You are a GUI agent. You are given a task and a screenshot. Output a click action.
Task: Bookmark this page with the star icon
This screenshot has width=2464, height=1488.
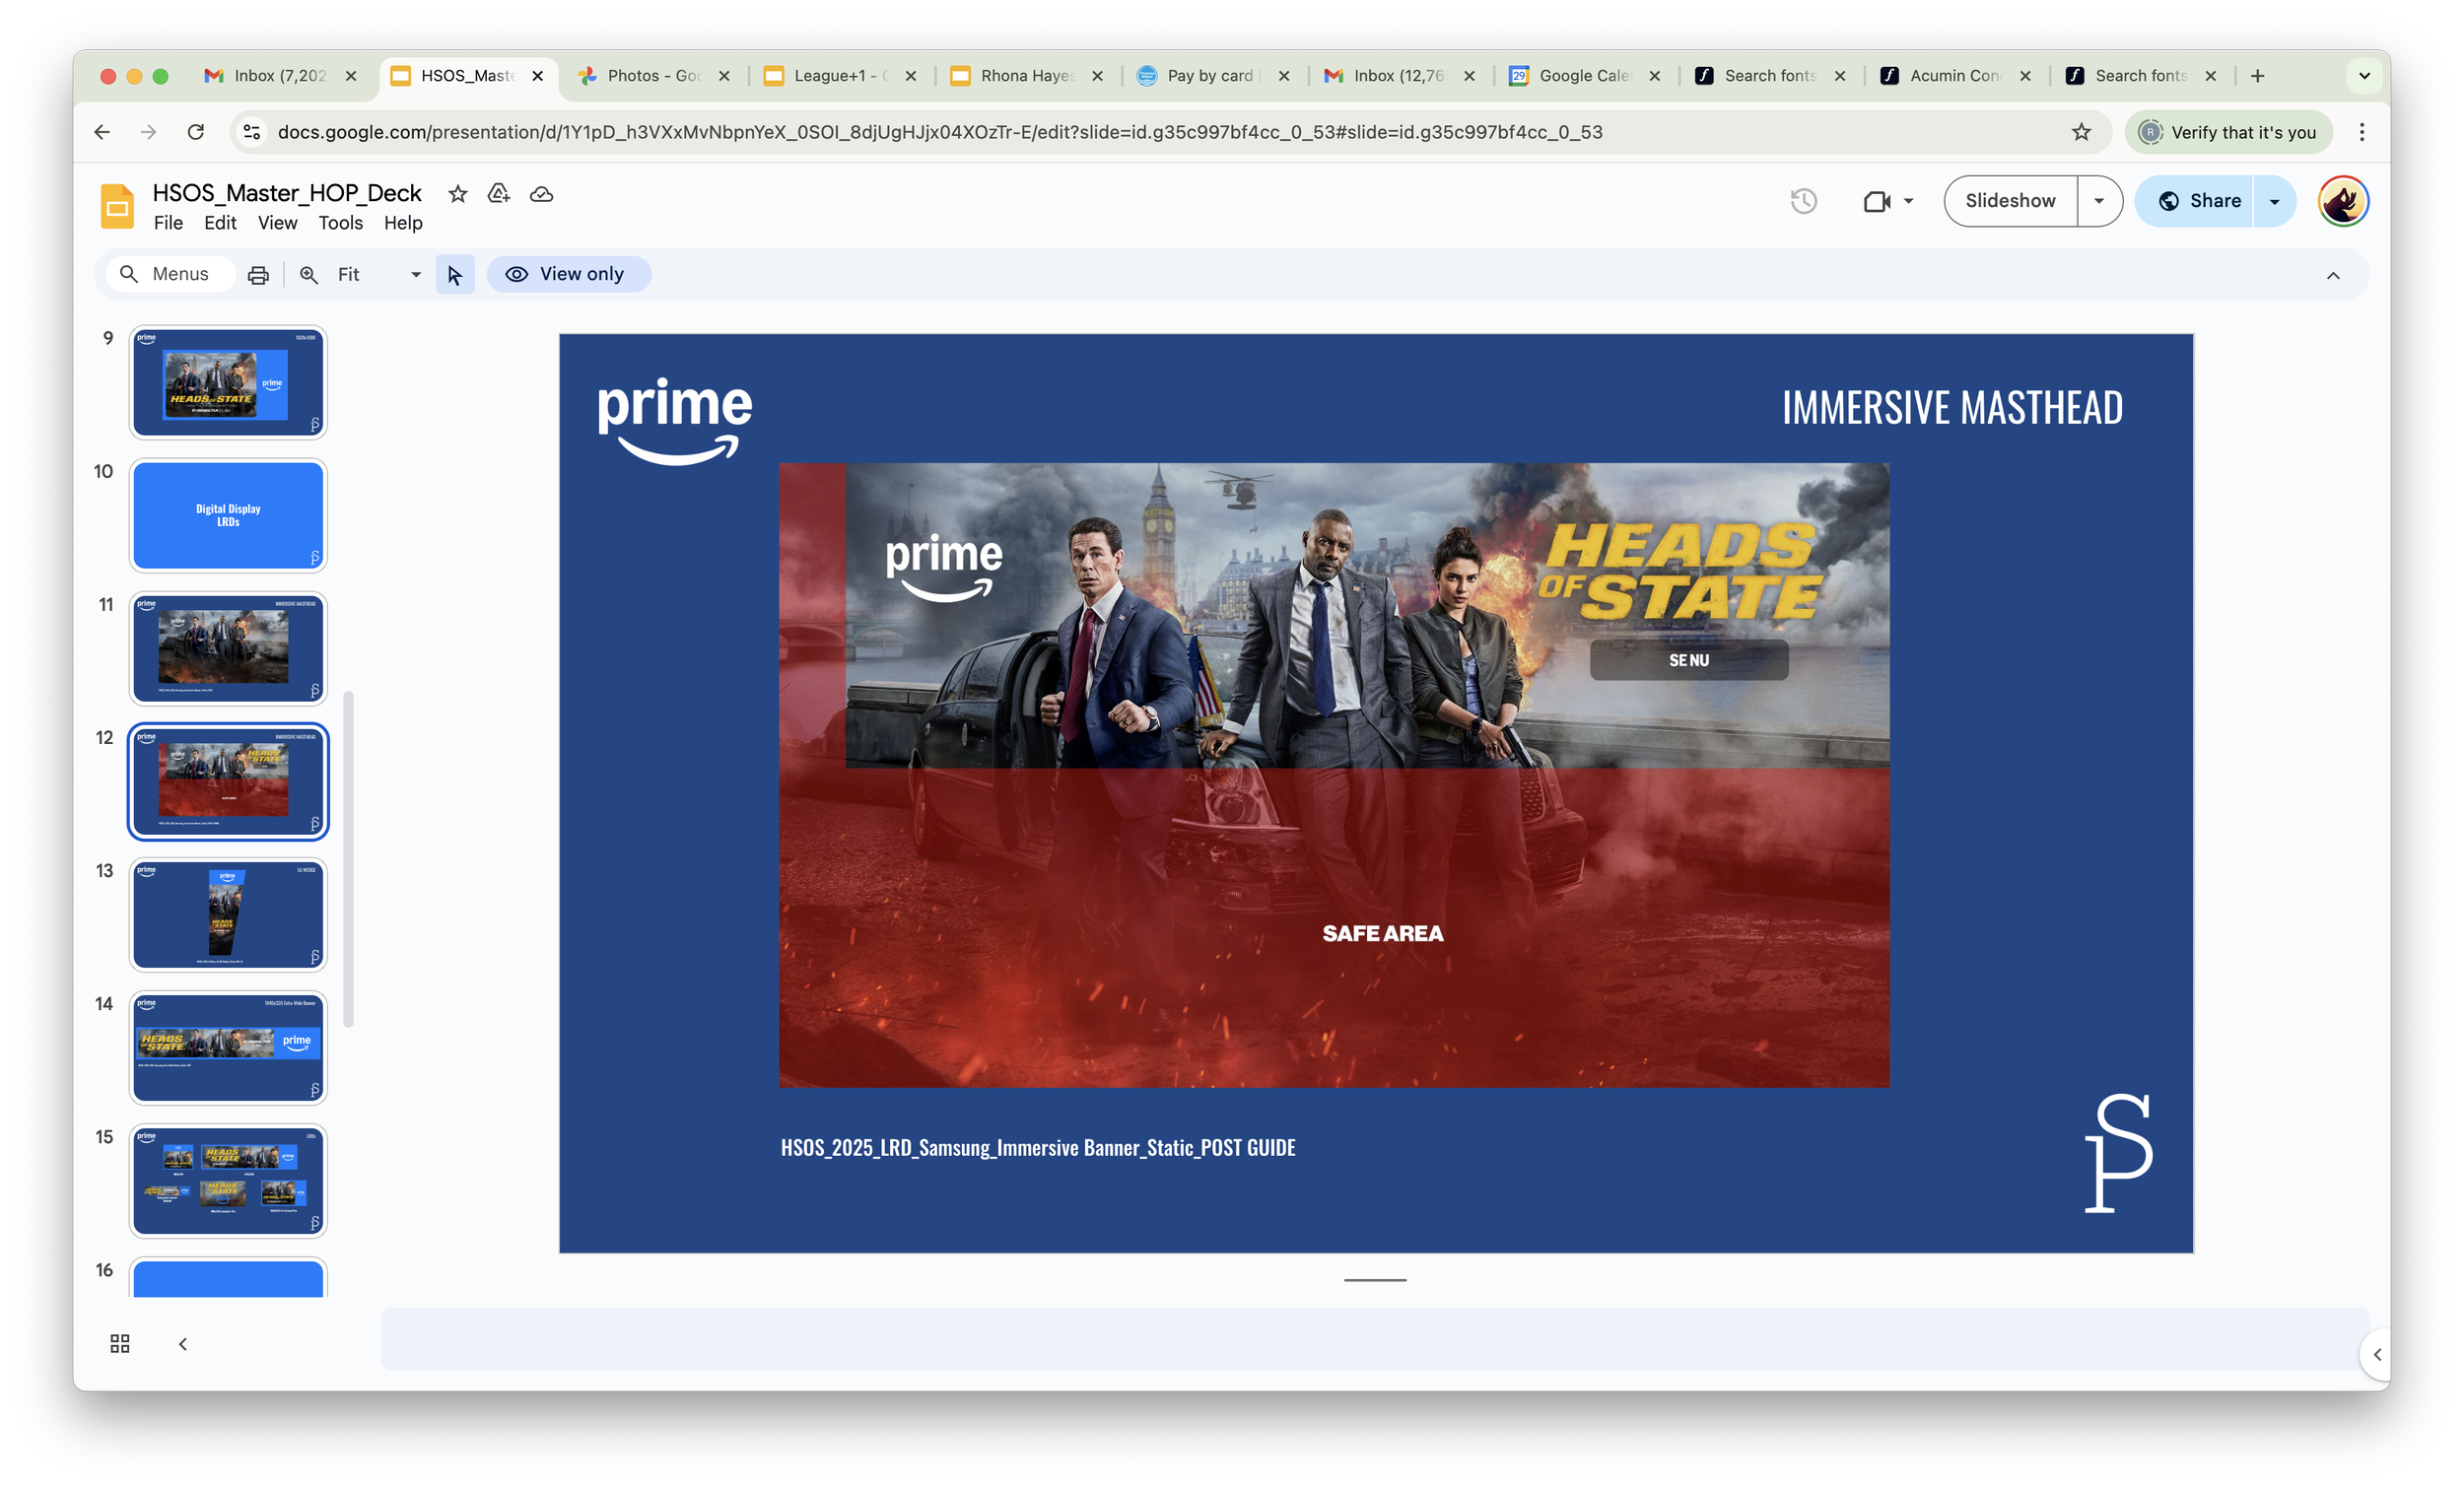coord(2081,132)
